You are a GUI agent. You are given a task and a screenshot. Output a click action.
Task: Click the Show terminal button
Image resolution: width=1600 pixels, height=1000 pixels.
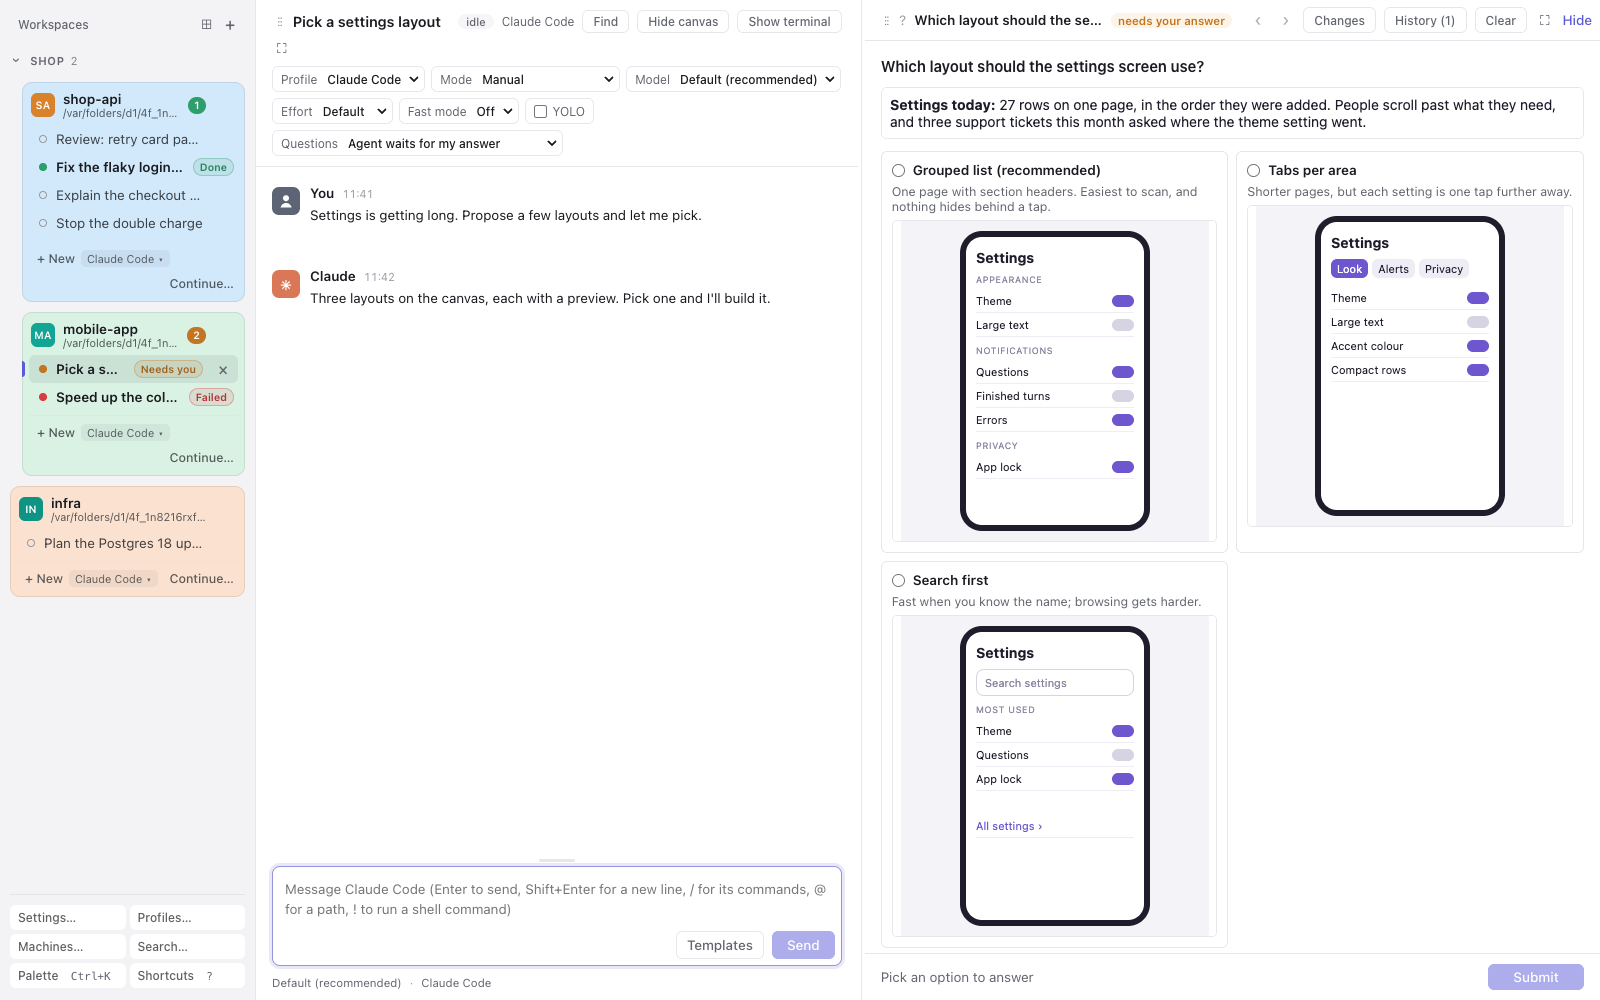coord(789,22)
